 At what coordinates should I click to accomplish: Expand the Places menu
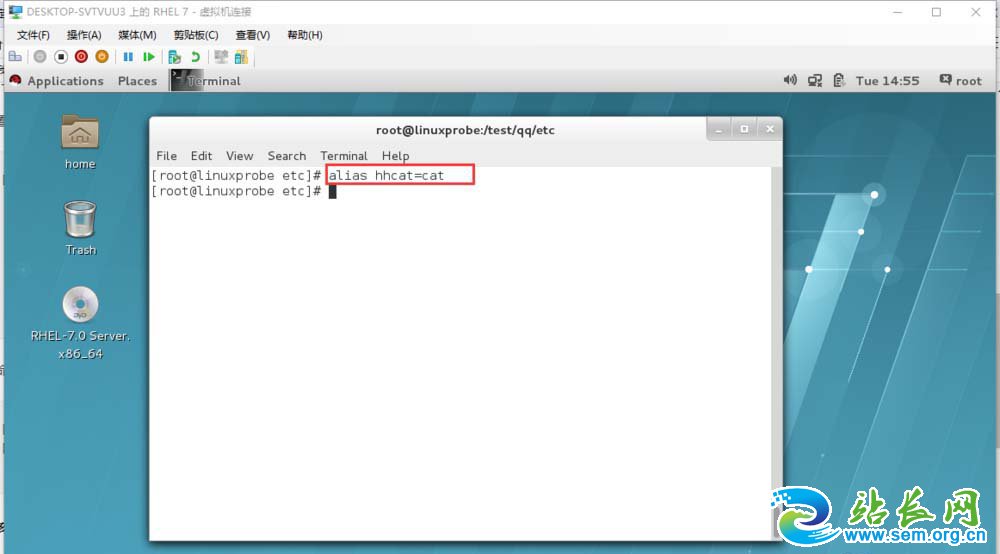(x=137, y=81)
